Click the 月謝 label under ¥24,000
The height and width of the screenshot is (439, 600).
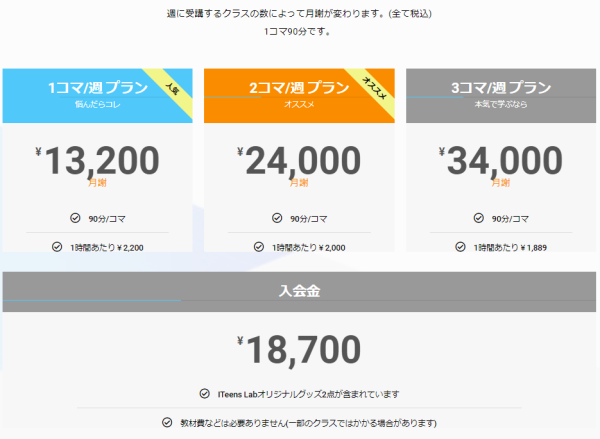coord(299,183)
